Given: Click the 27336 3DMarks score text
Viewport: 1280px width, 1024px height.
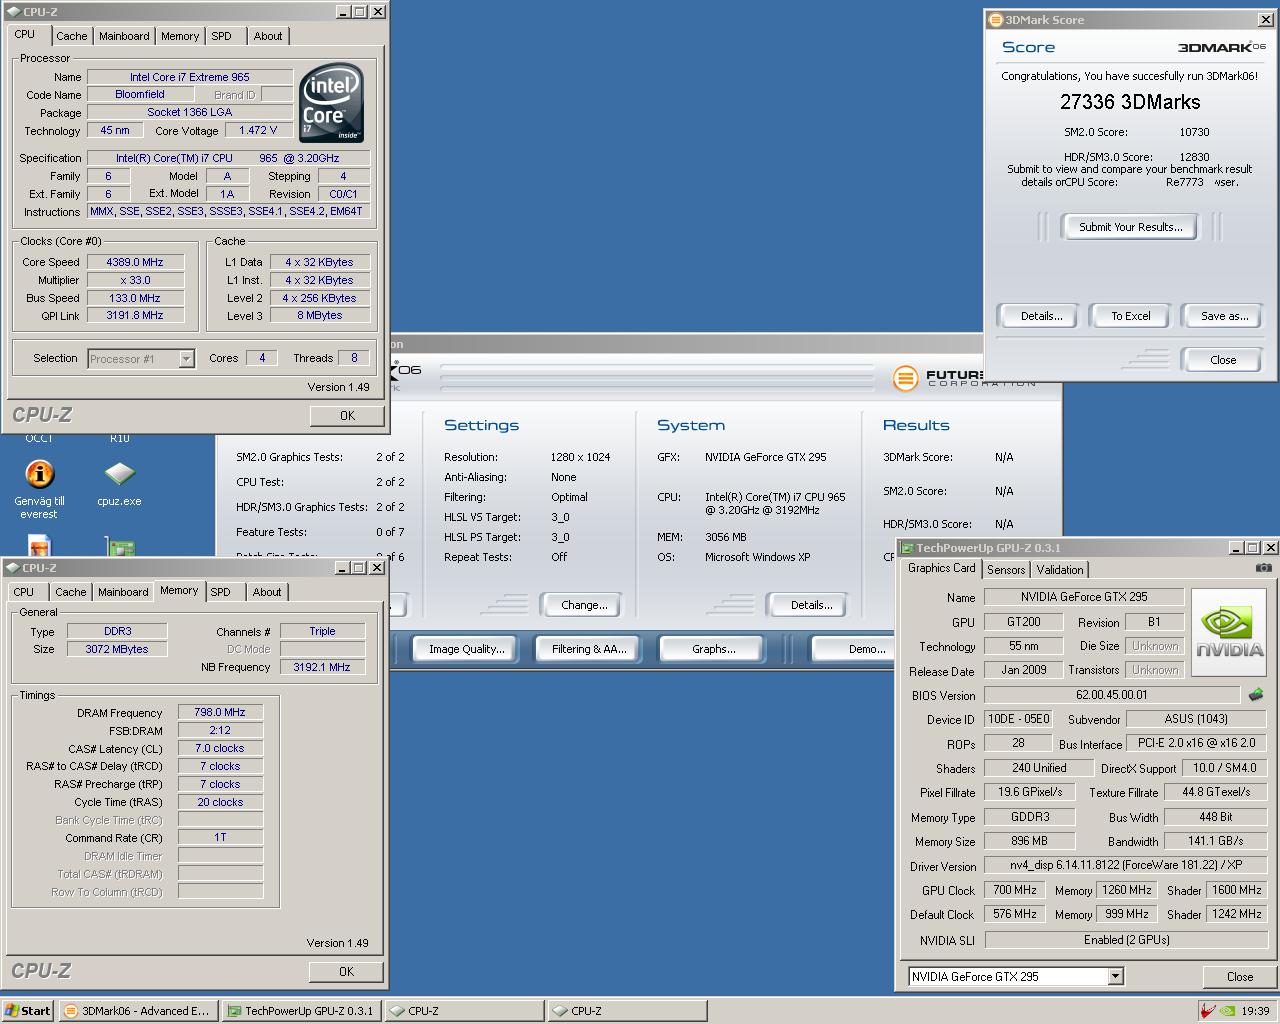Looking at the screenshot, I should pyautogui.click(x=1130, y=102).
